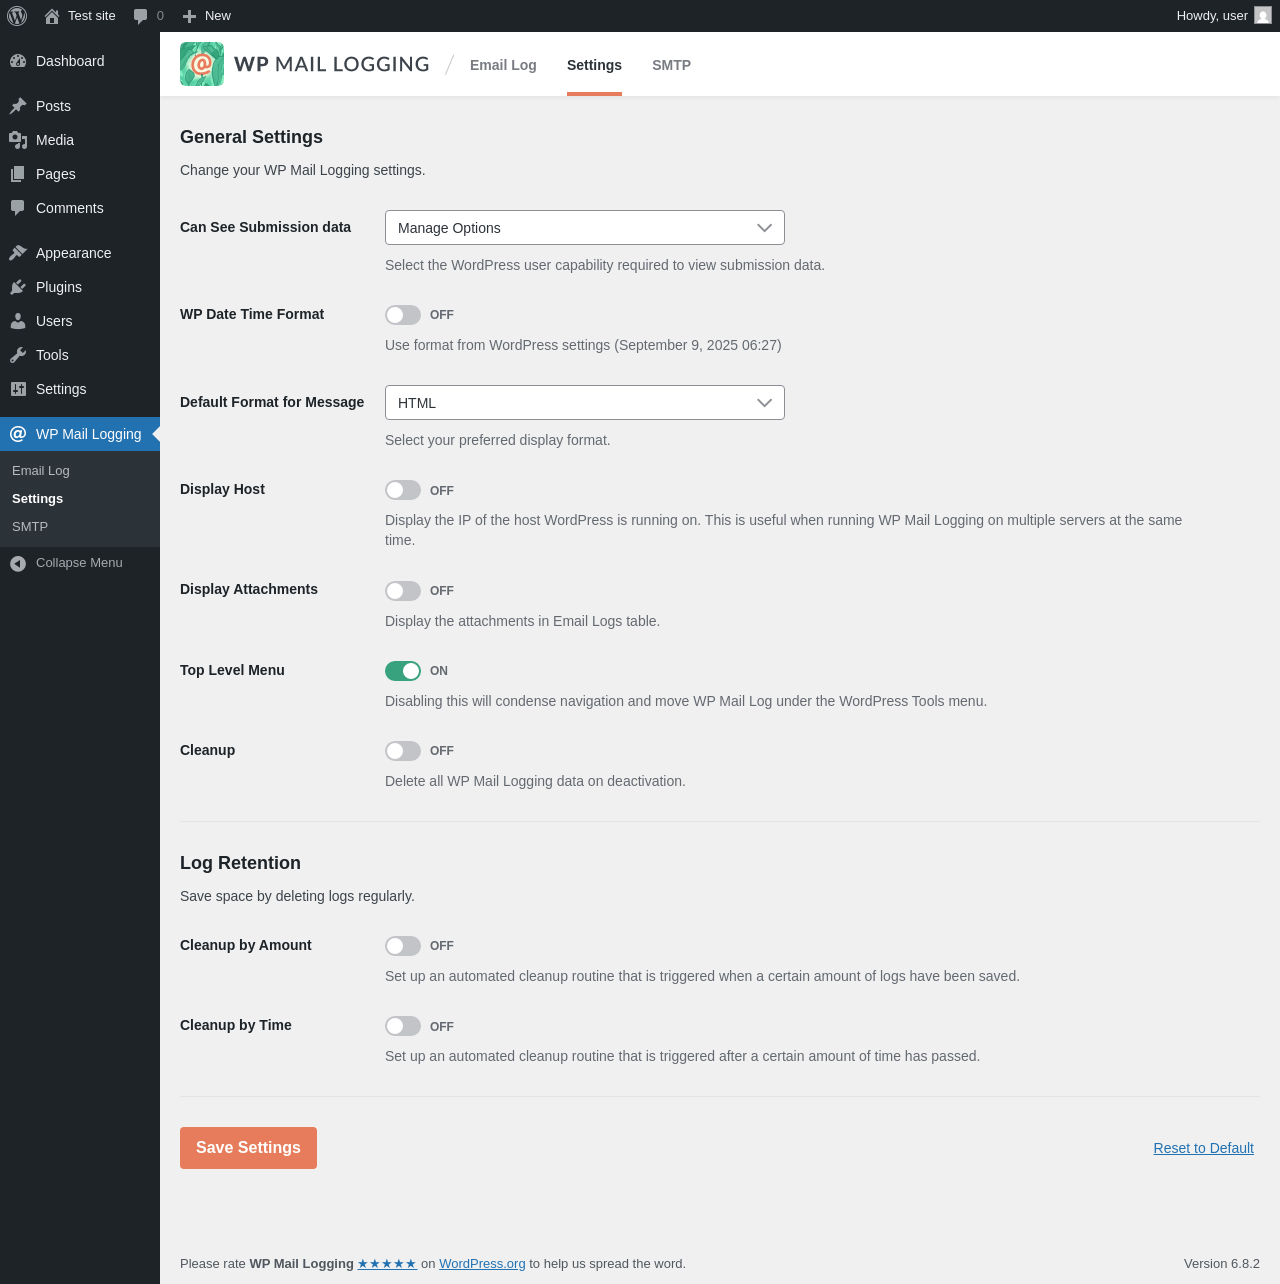
Task: Open the Default Format for Message dropdown
Action: point(585,403)
